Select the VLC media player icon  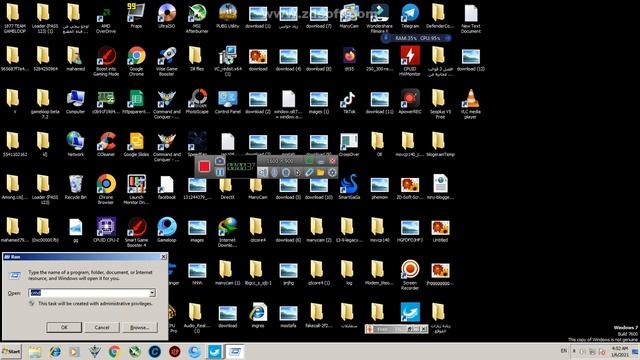point(471,104)
